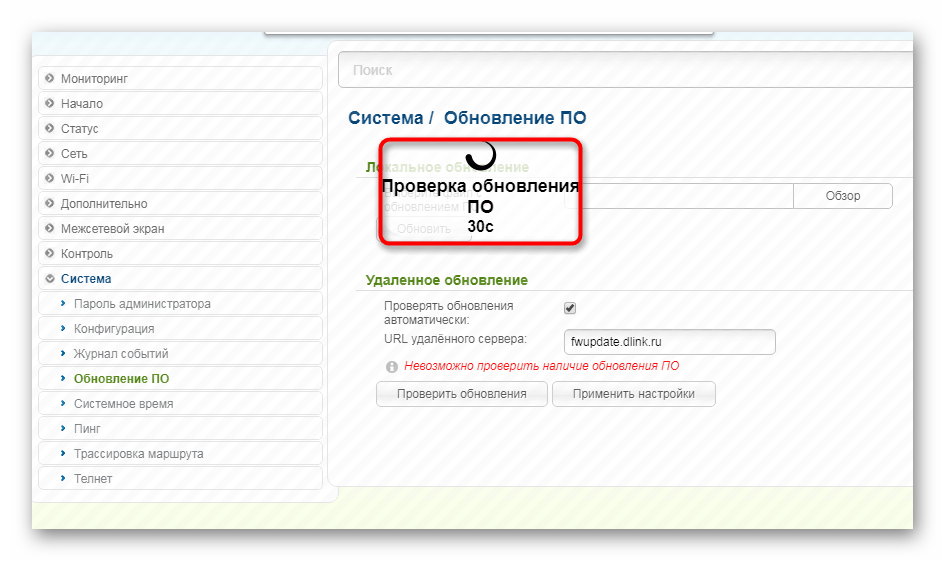
Task: Click the arrow bullet beside Пинг
Action: [63, 428]
